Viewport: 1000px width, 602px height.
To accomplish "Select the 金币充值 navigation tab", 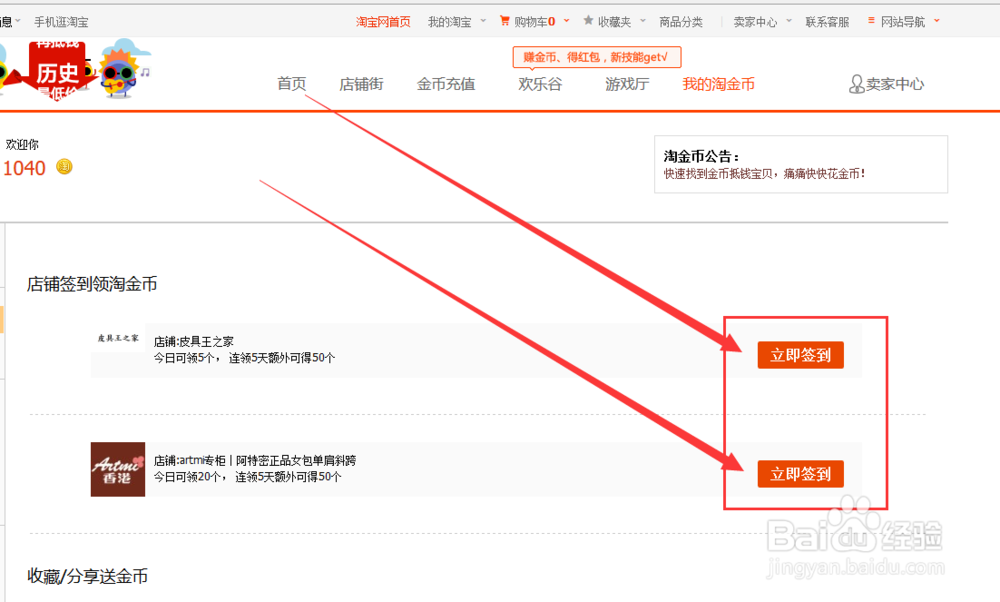I will pos(446,84).
